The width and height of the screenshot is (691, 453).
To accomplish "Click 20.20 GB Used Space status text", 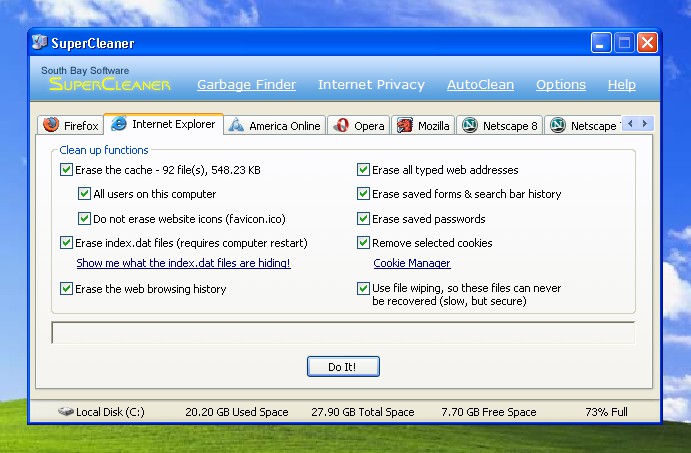I will point(237,412).
